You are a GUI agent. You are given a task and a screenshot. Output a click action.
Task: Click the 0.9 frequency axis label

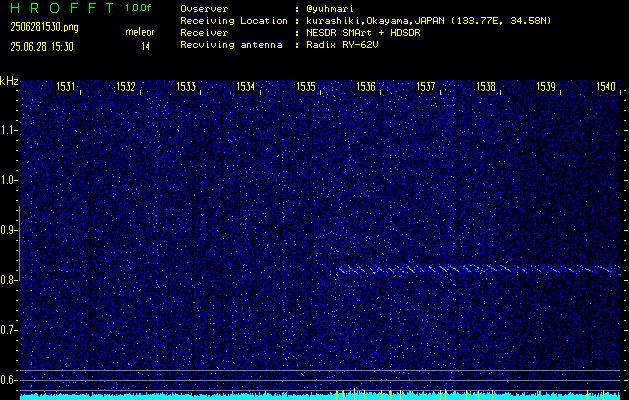[7, 230]
